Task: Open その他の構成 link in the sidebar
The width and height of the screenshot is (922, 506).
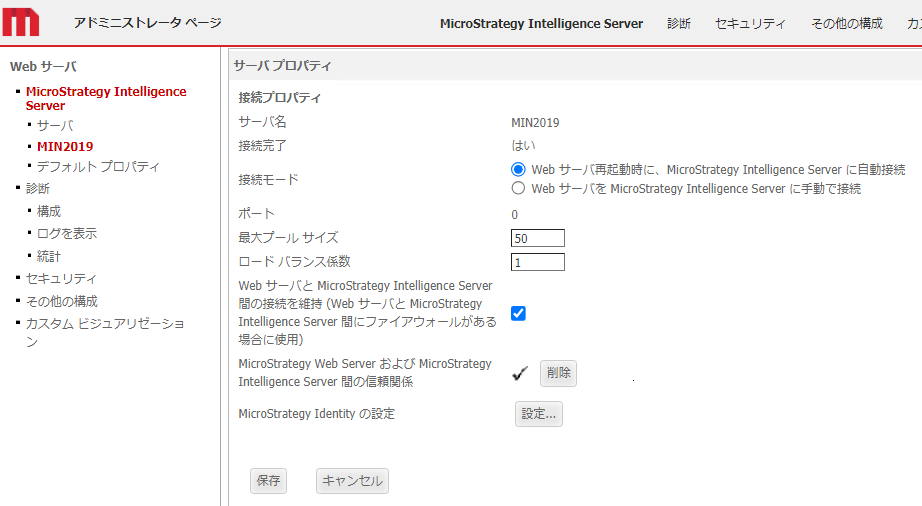Action: click(x=61, y=301)
